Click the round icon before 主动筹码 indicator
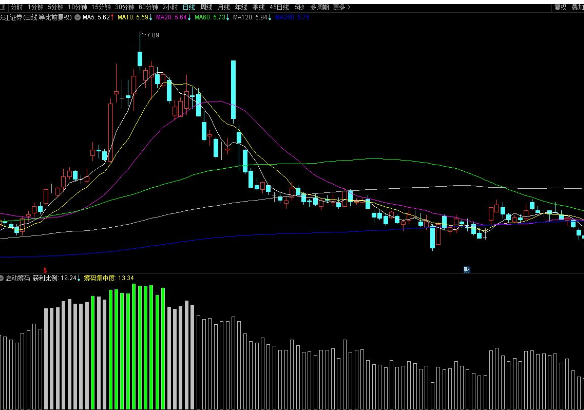Viewport: 584px width, 410px height. (1, 278)
